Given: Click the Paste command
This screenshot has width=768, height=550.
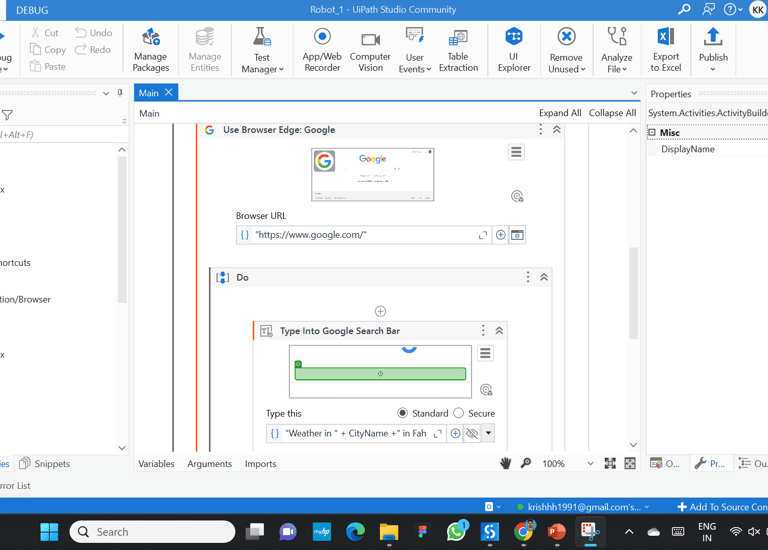Looking at the screenshot, I should [48, 66].
